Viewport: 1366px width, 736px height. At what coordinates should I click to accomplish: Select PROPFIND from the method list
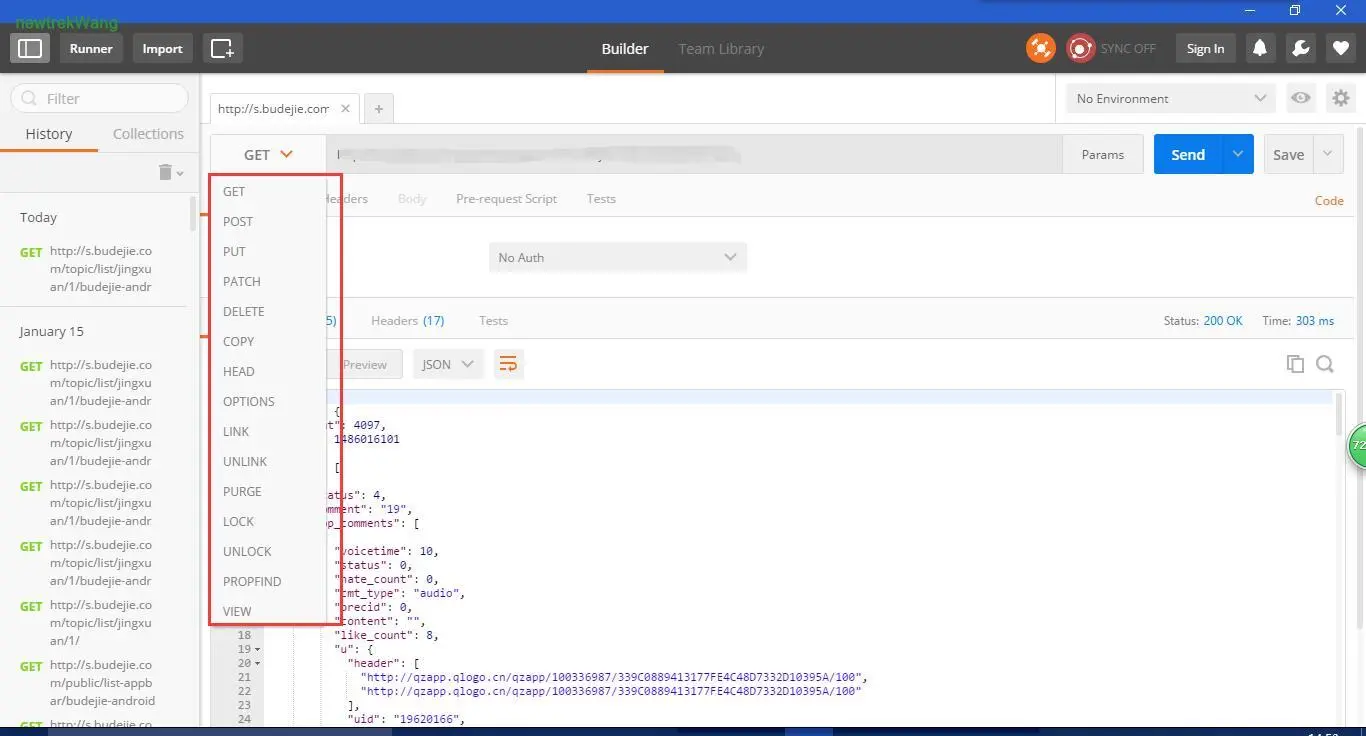point(268,581)
